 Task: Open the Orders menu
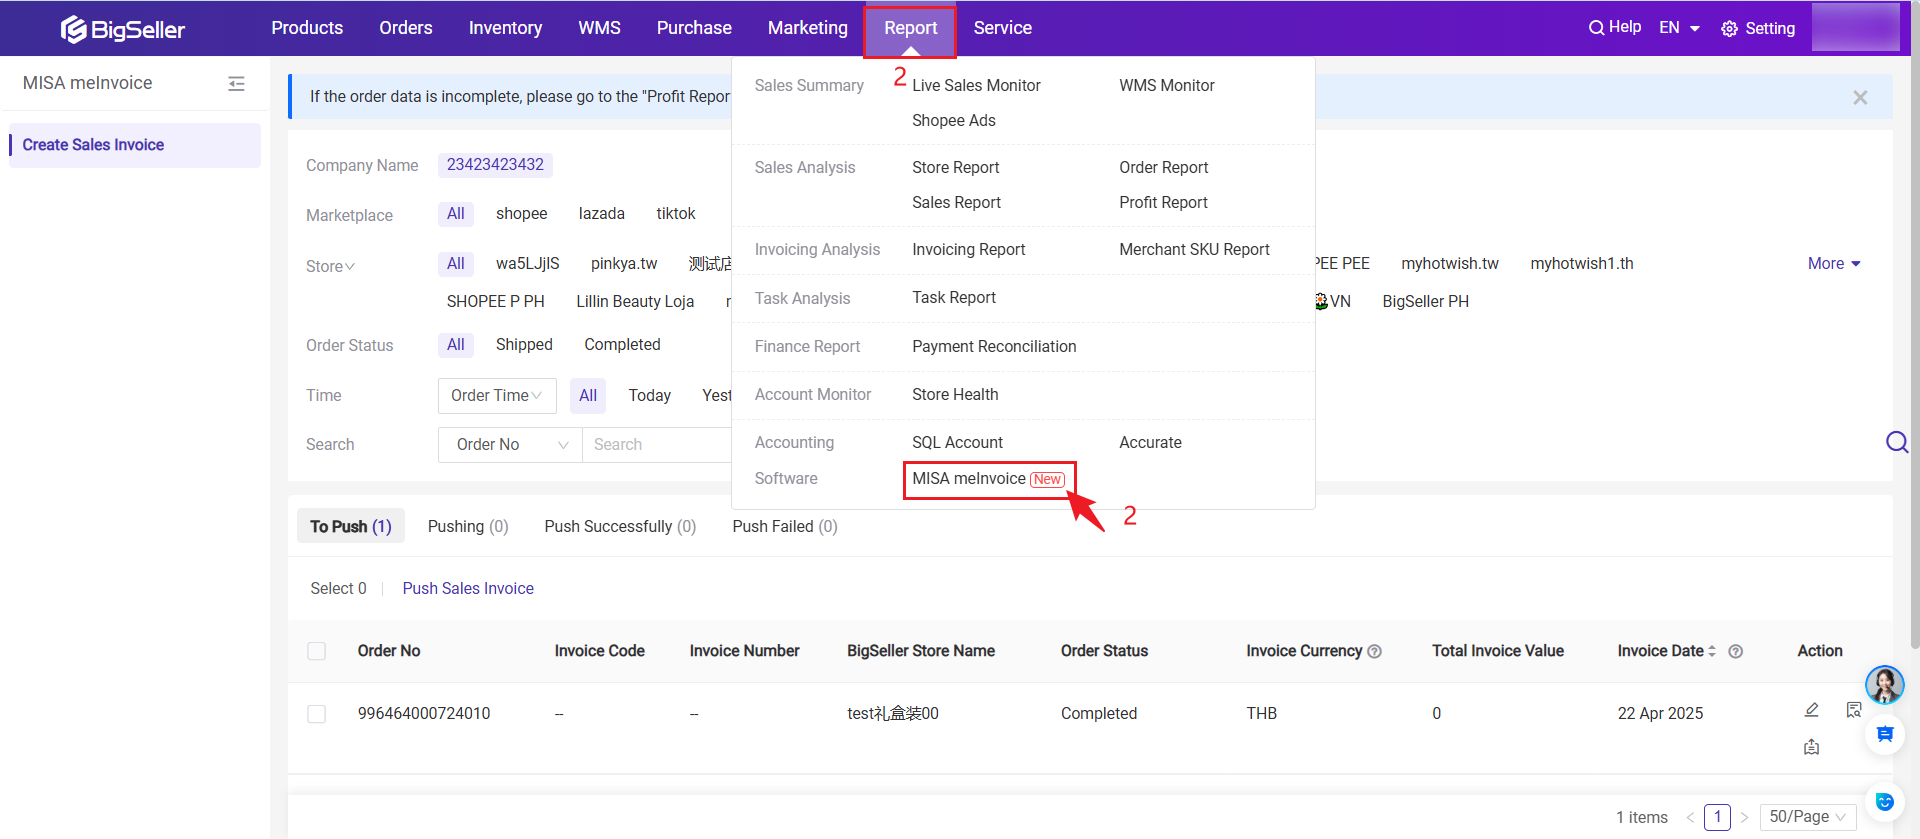click(x=406, y=28)
